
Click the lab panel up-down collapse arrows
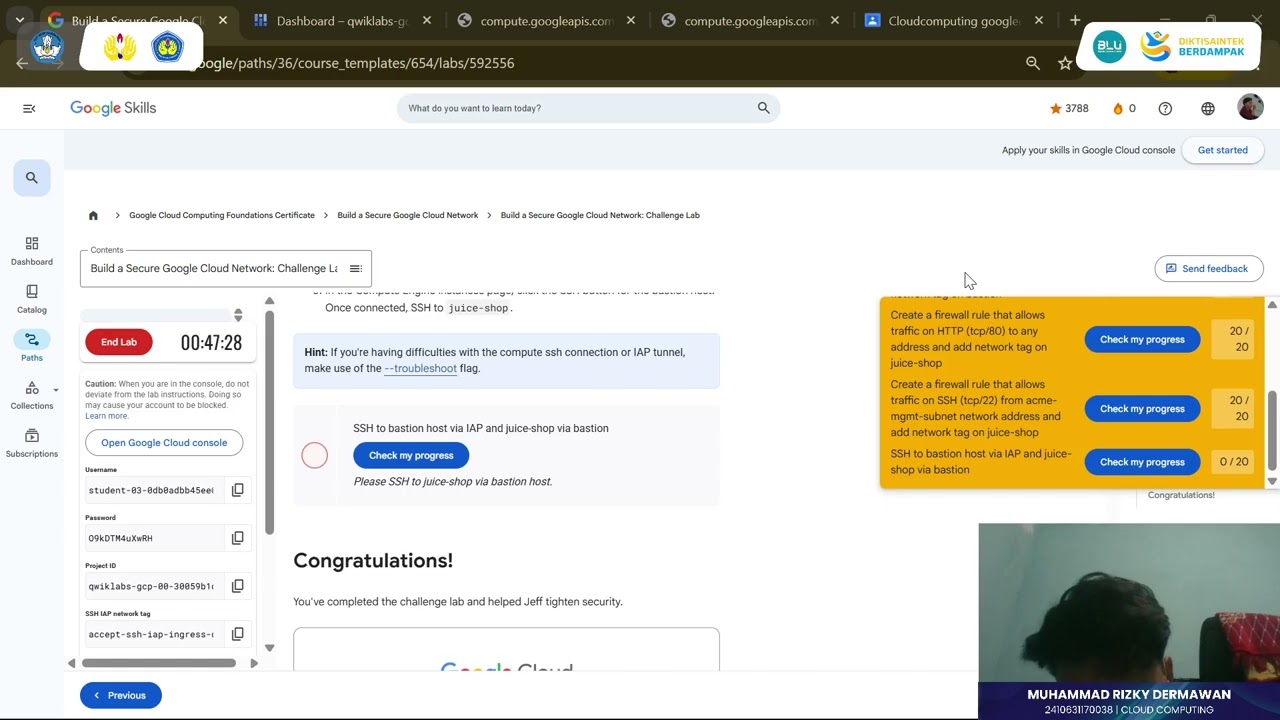coord(238,315)
